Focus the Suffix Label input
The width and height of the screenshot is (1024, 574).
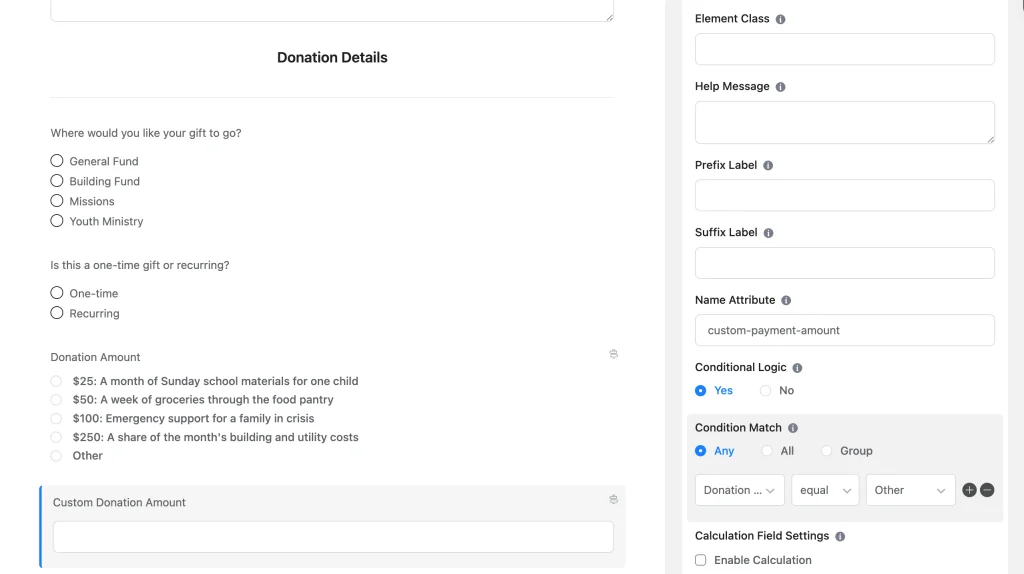(x=844, y=263)
